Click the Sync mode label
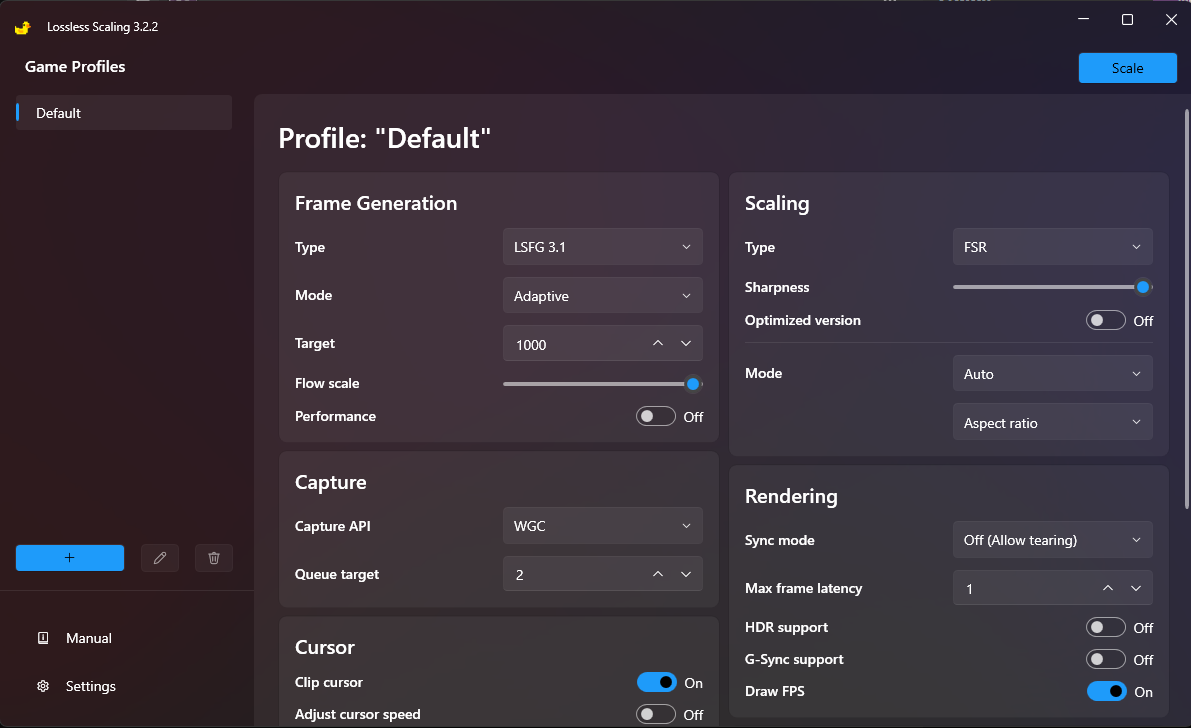Image resolution: width=1191 pixels, height=728 pixels. (x=779, y=540)
